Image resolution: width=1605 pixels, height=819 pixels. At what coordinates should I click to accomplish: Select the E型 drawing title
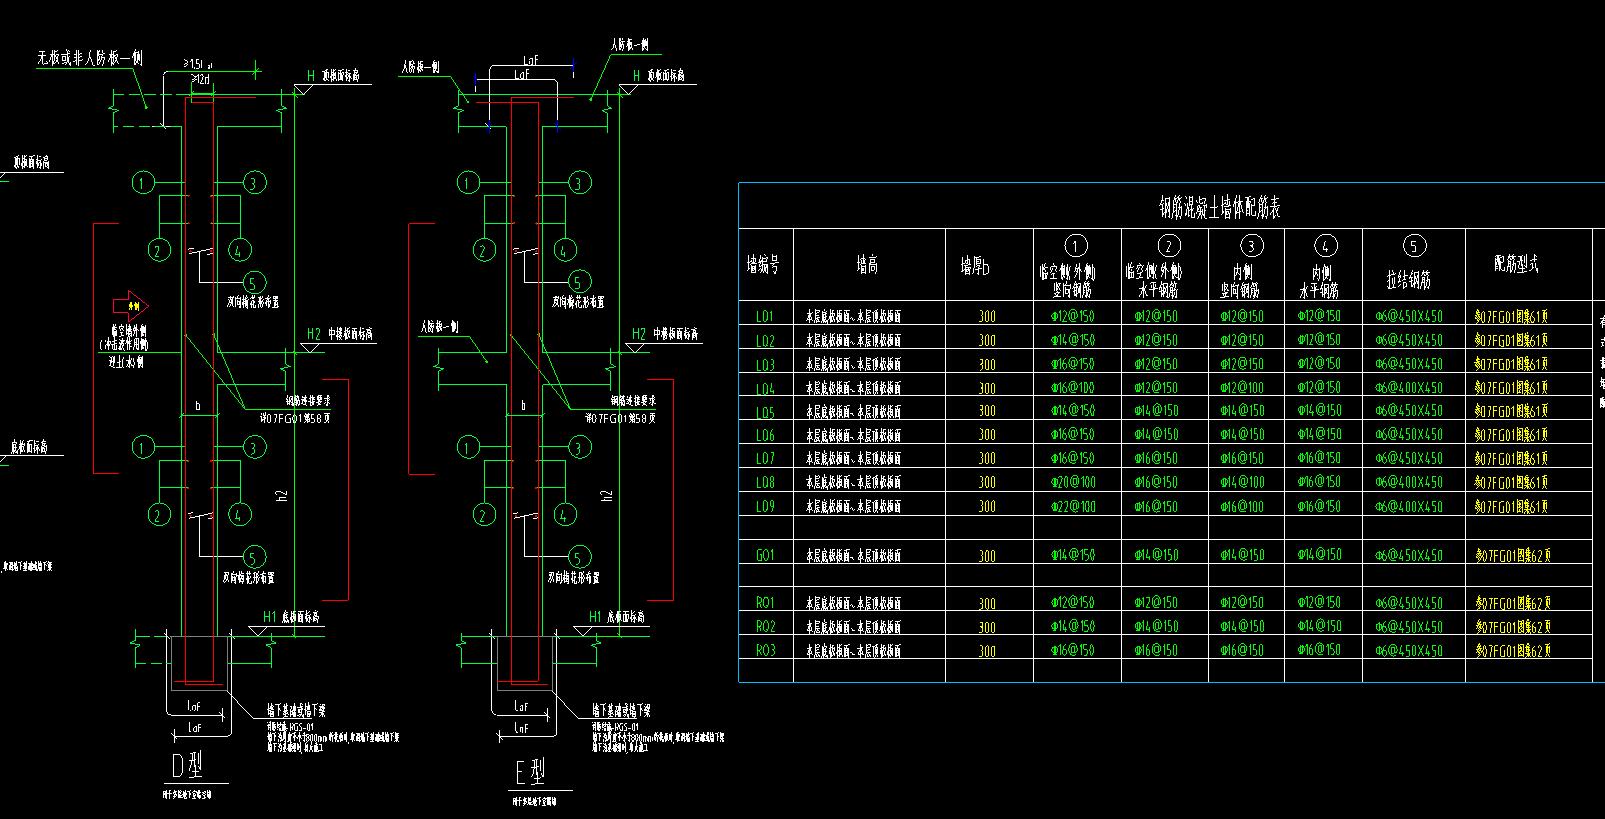[532, 771]
